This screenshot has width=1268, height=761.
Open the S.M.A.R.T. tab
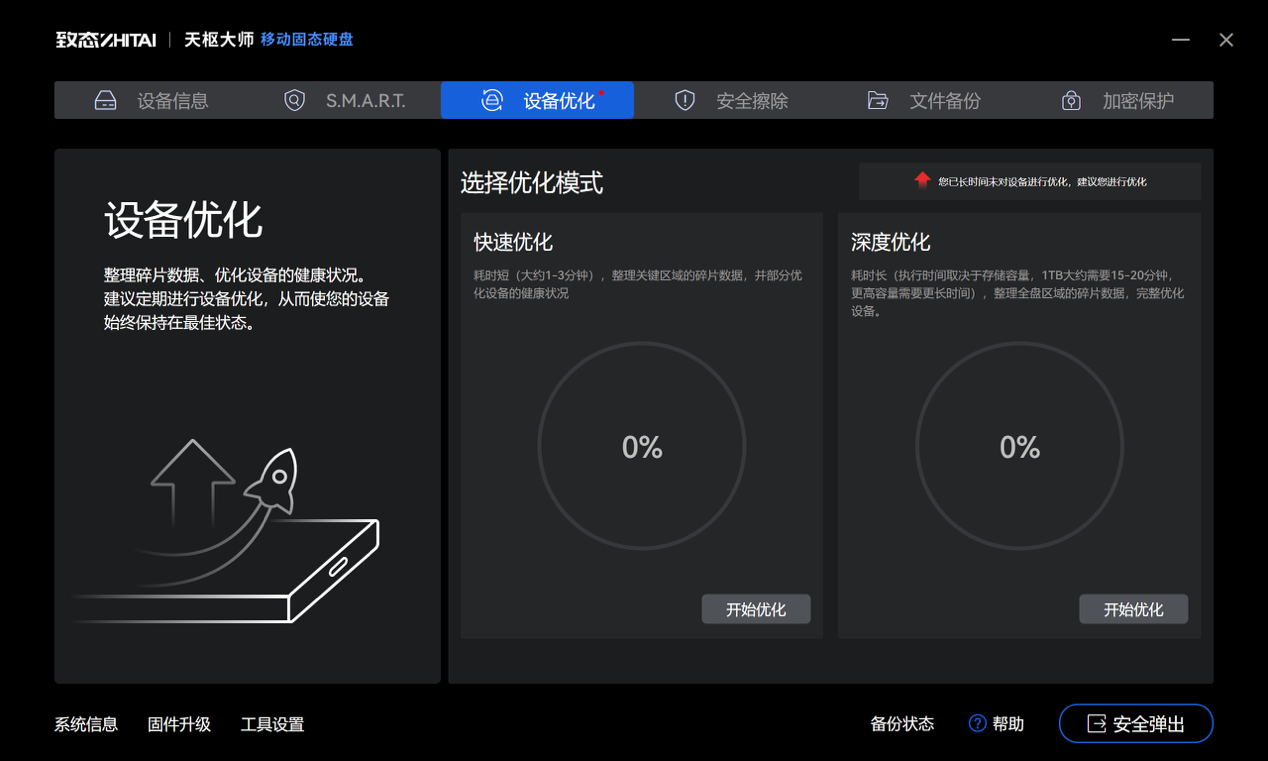click(x=365, y=100)
